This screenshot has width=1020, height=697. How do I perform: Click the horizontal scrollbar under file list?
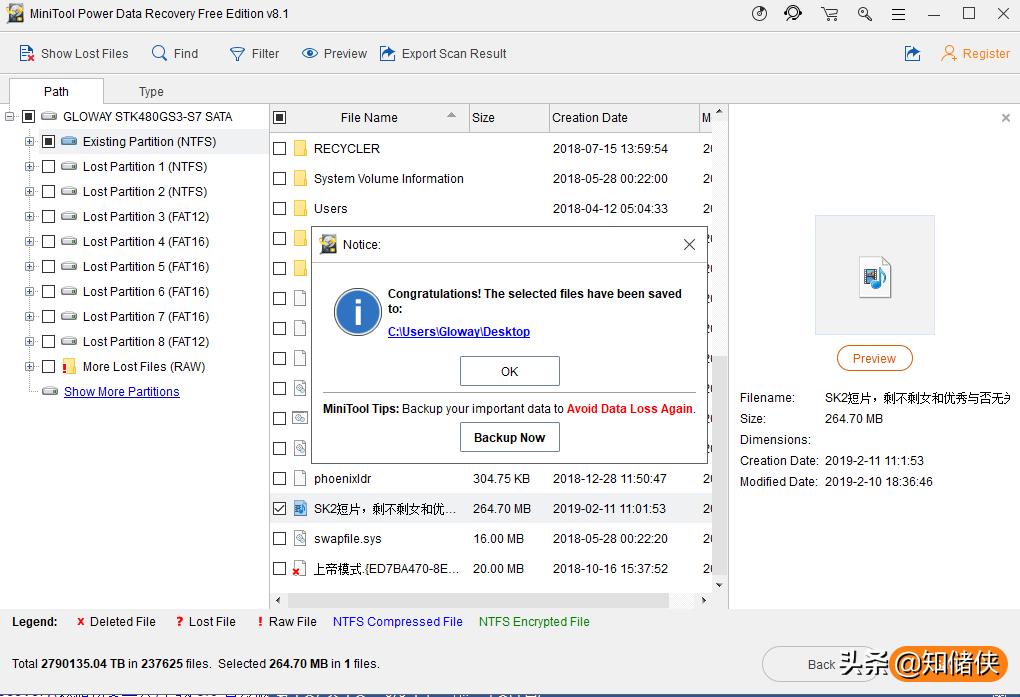point(480,601)
